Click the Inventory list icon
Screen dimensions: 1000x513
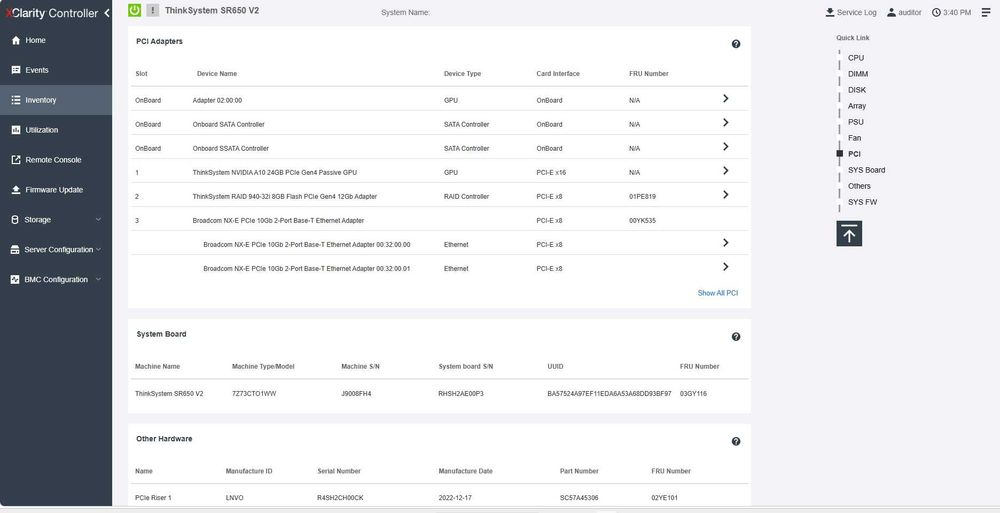[x=16, y=100]
